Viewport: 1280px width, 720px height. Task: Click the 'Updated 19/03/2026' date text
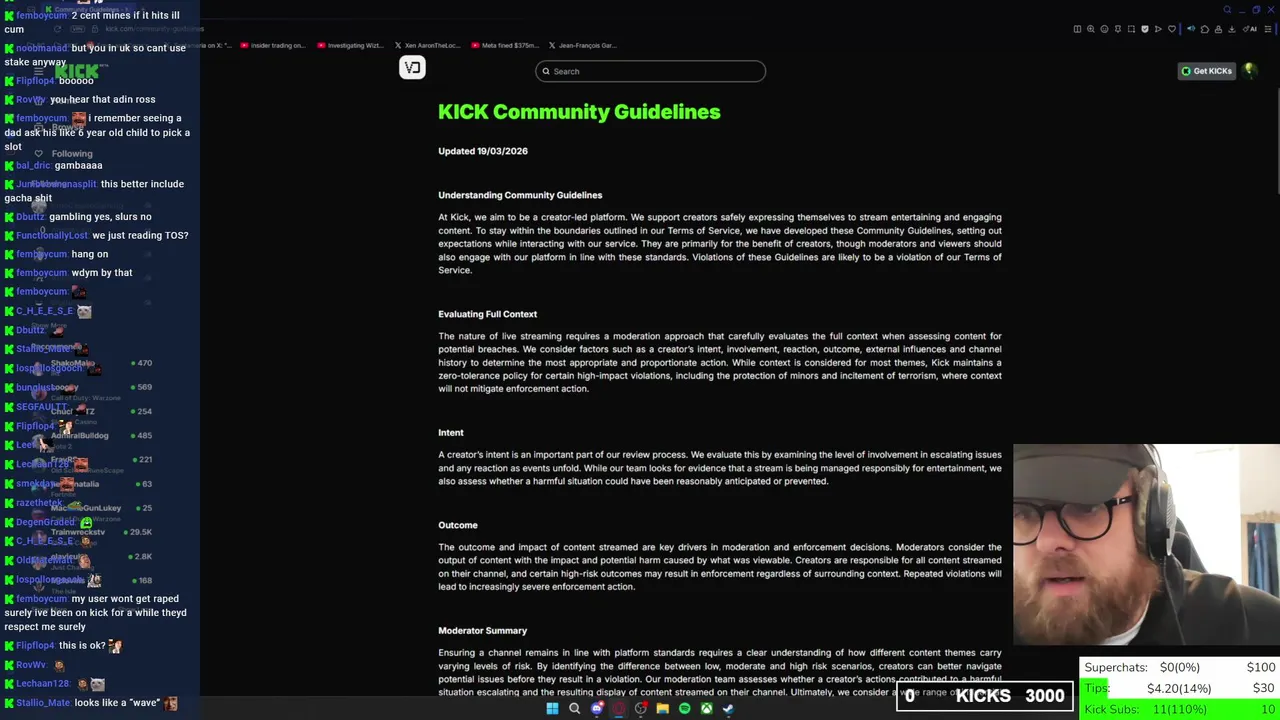coord(483,151)
